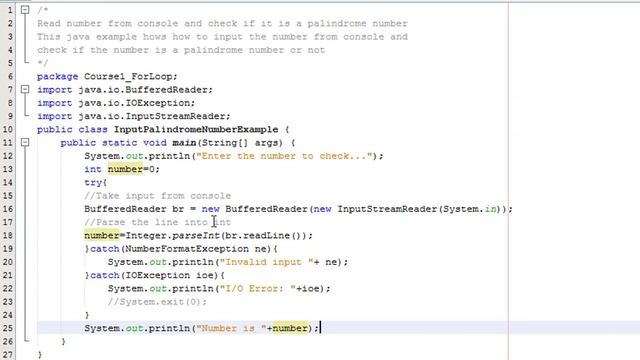Click comment line starting This java example
Image resolution: width=640 pixels, height=360 pixels.
222,37
